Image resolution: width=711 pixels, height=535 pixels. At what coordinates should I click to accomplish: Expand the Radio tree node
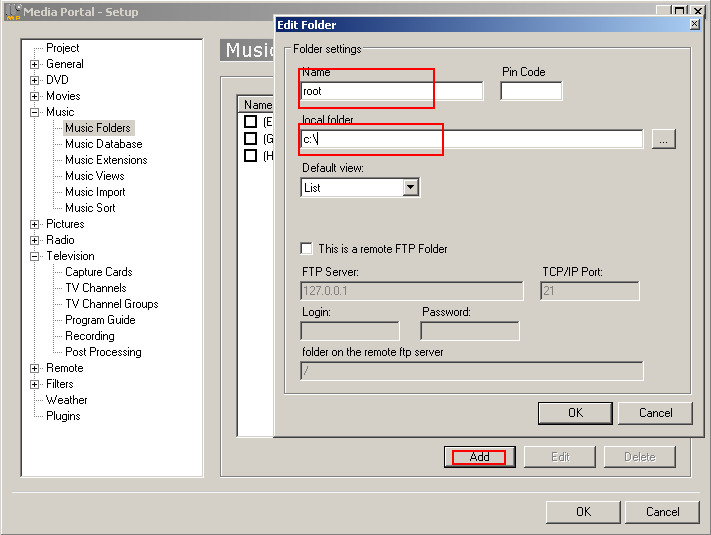point(34,240)
